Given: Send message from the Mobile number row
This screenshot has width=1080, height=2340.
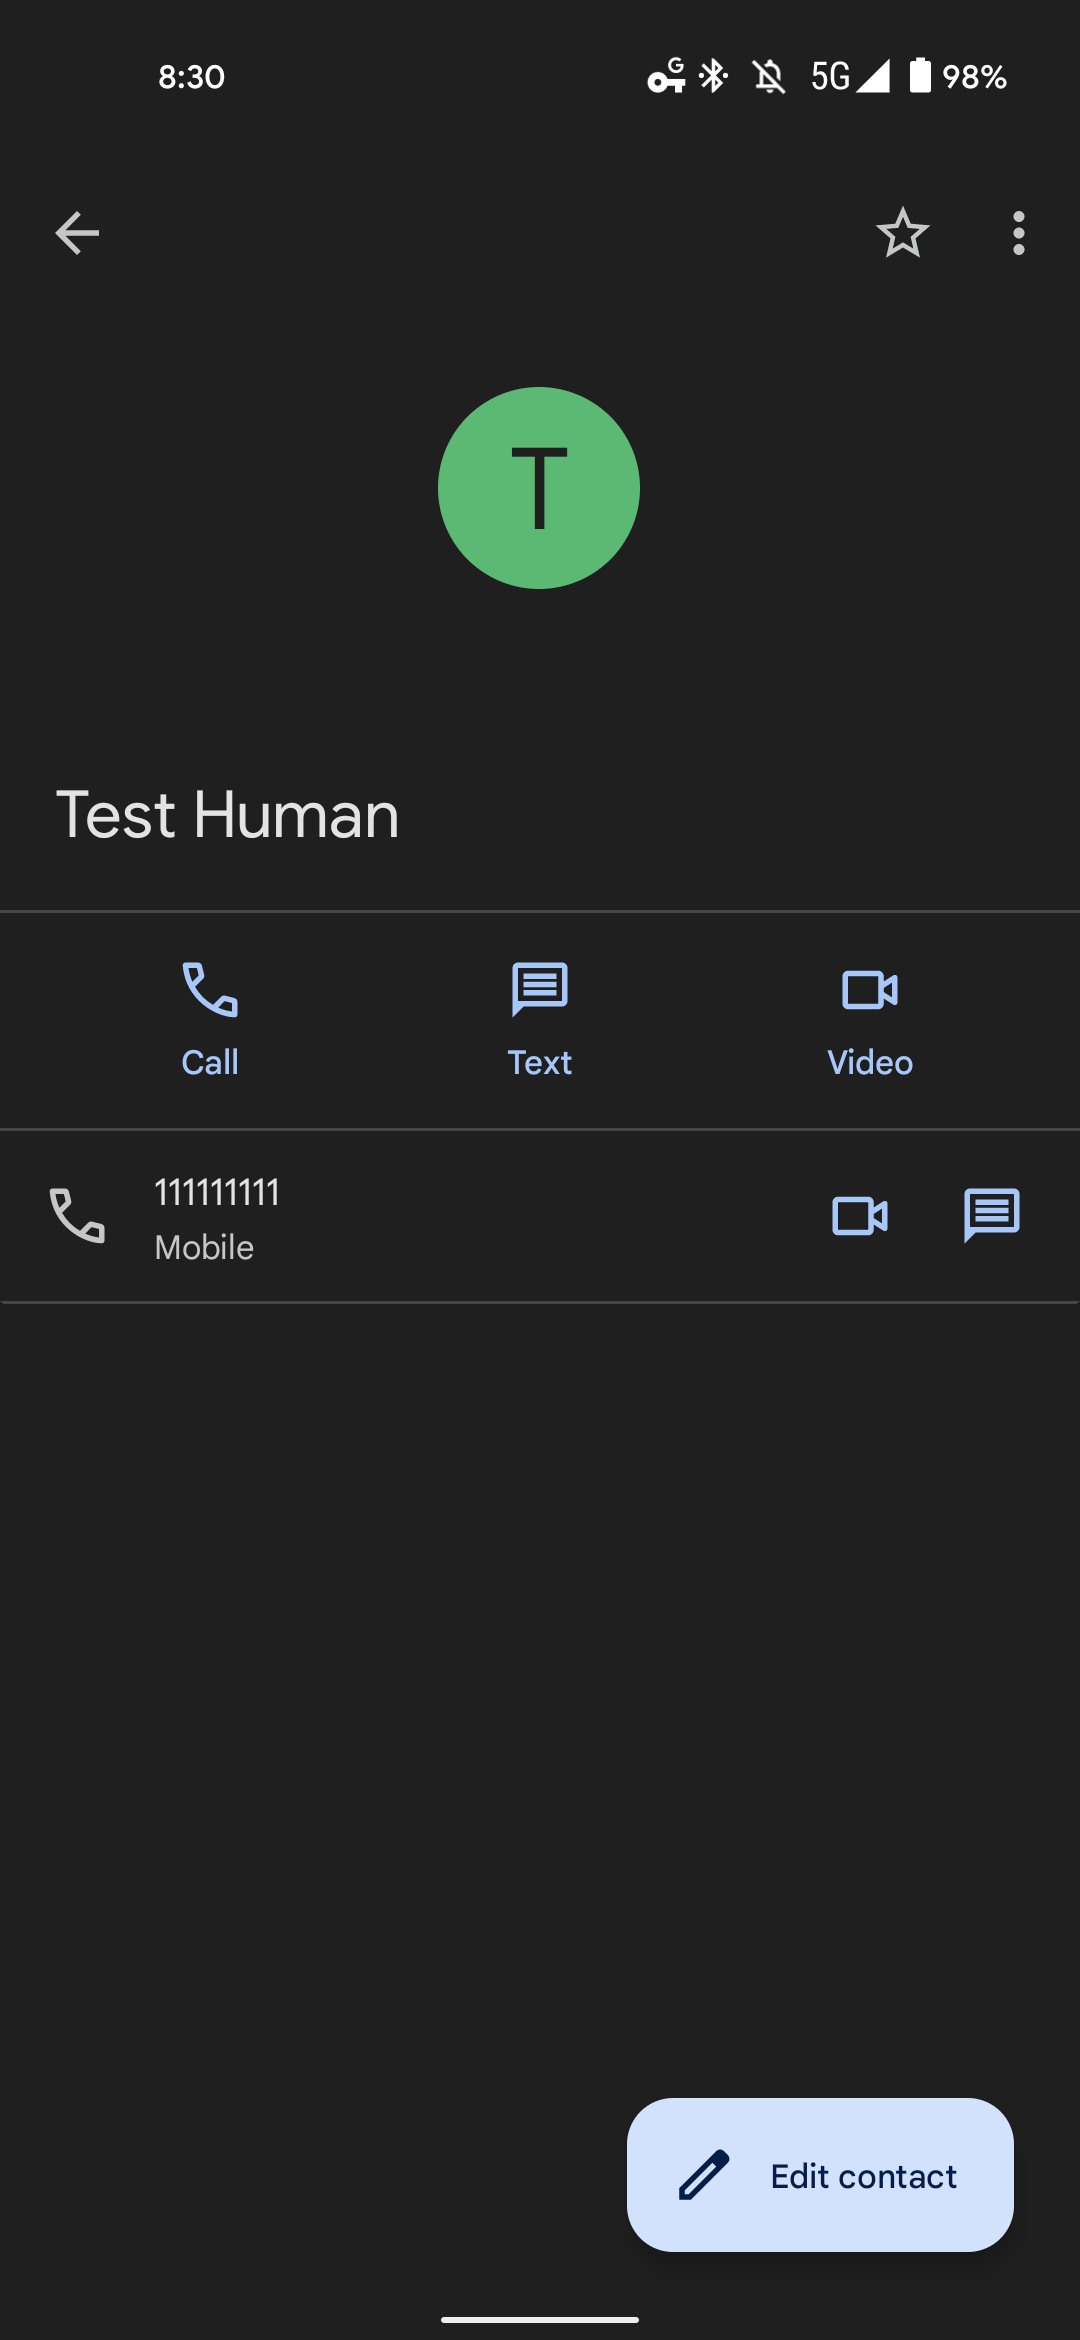Looking at the screenshot, I should [x=991, y=1216].
